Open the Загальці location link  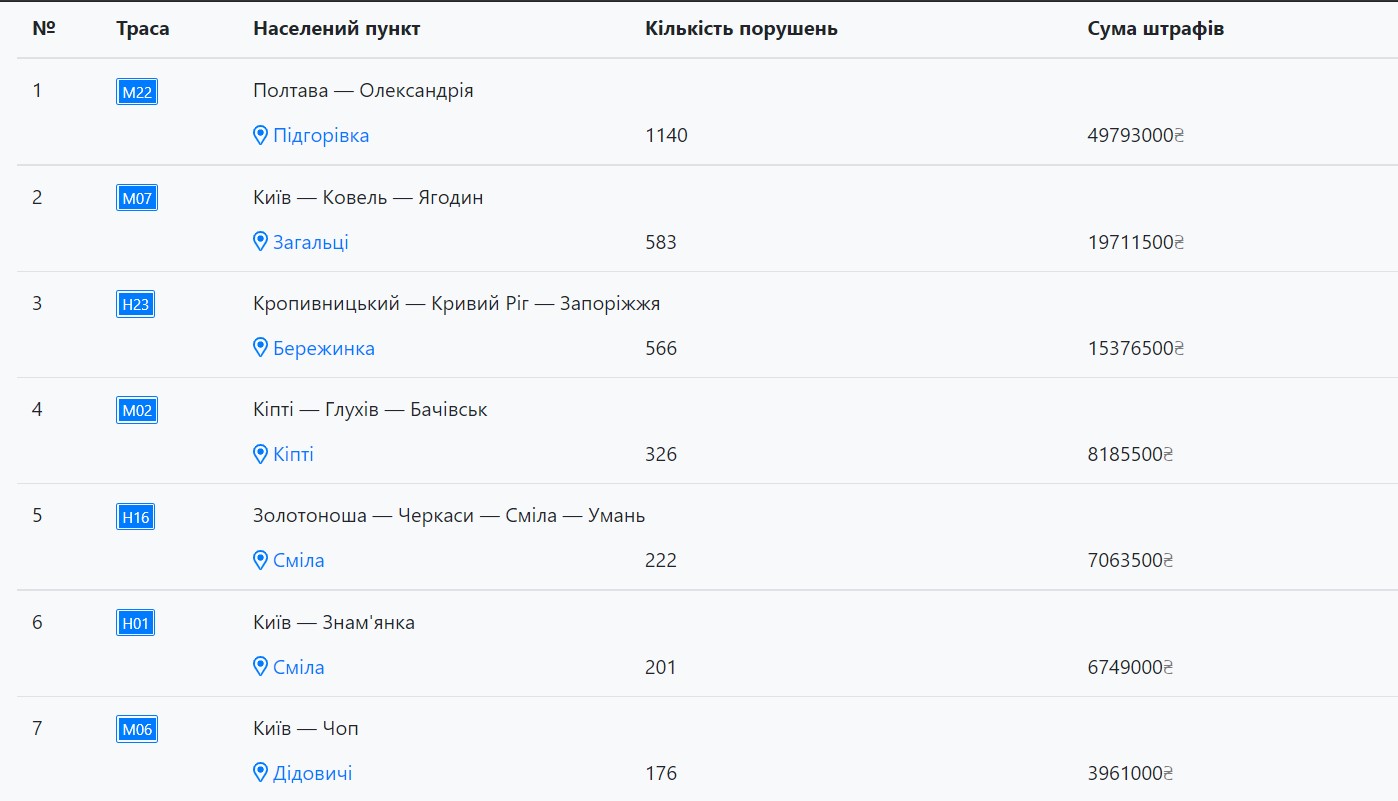tap(311, 242)
